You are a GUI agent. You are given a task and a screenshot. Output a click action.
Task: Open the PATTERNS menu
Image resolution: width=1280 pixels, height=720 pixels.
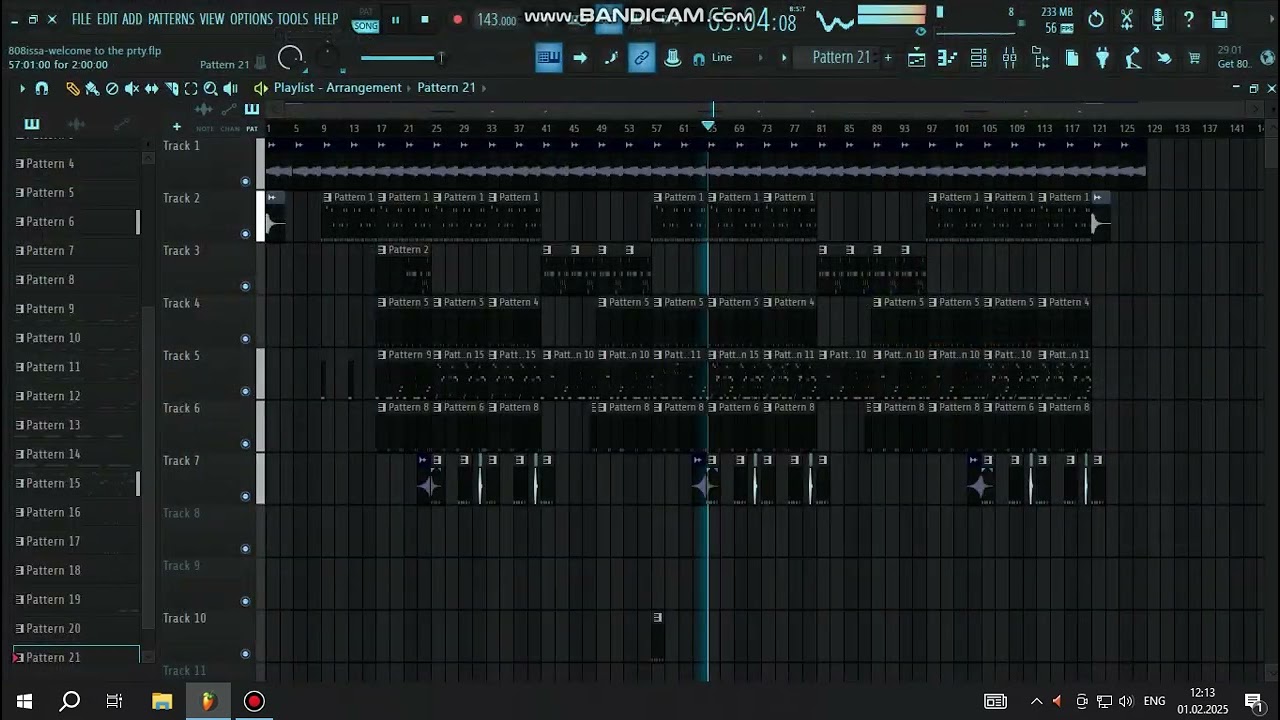171,19
